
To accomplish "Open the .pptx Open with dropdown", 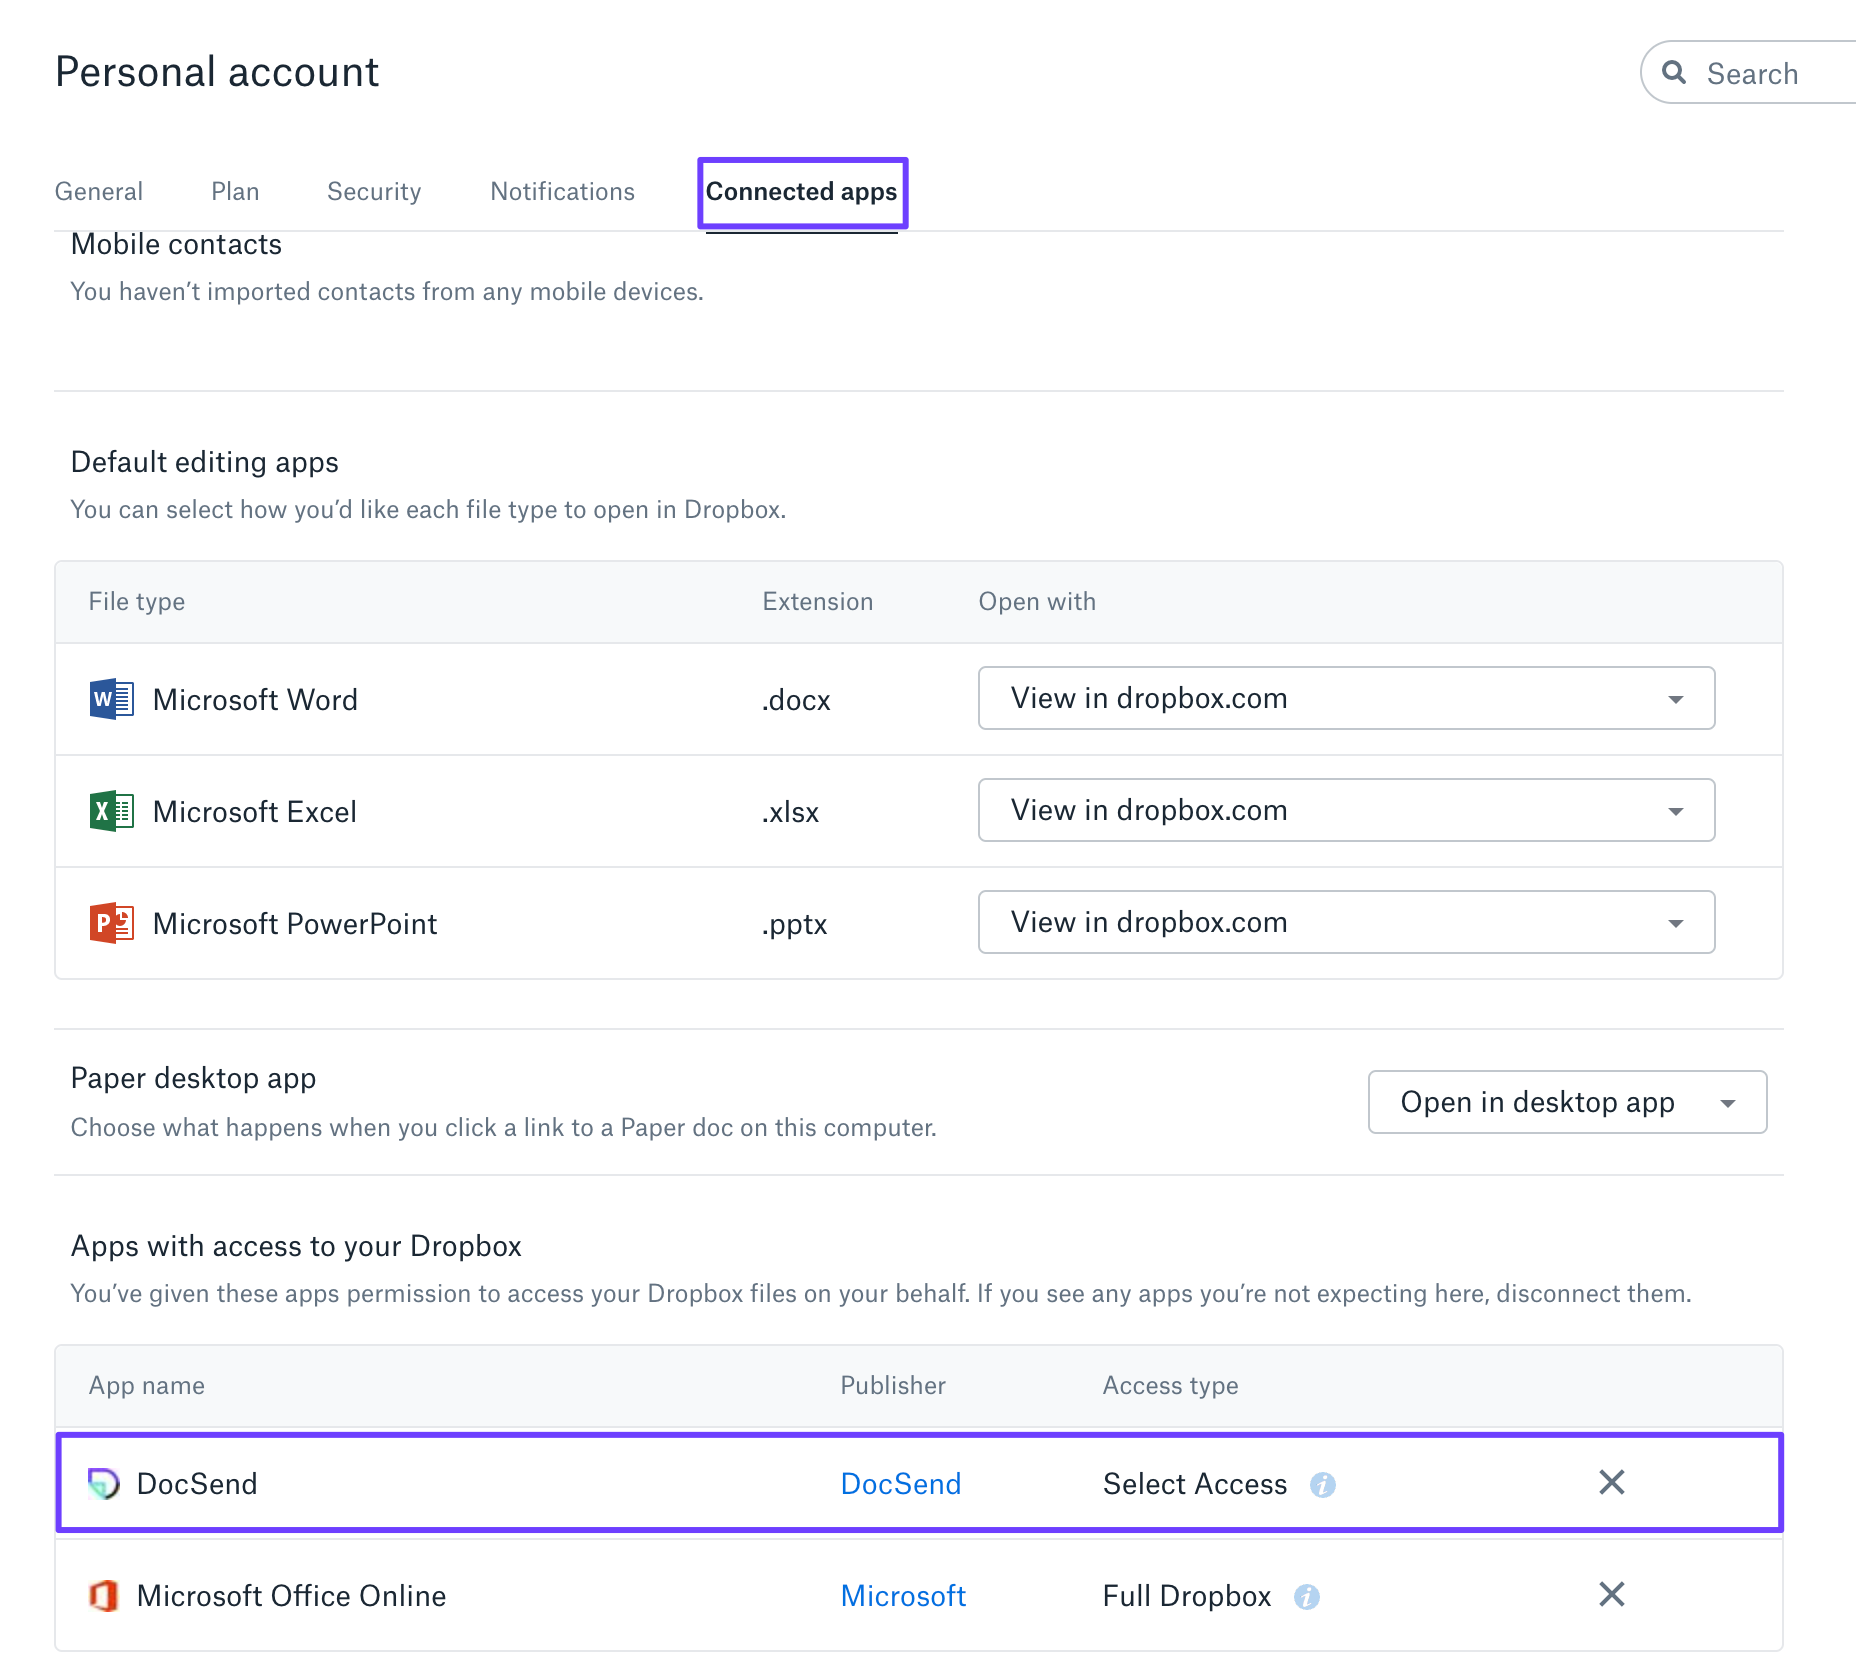I will point(1346,922).
